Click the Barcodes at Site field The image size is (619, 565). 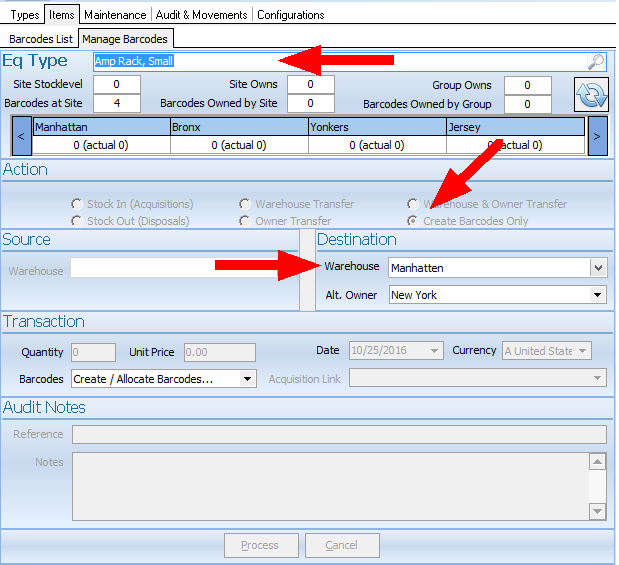pyautogui.click(x=116, y=104)
